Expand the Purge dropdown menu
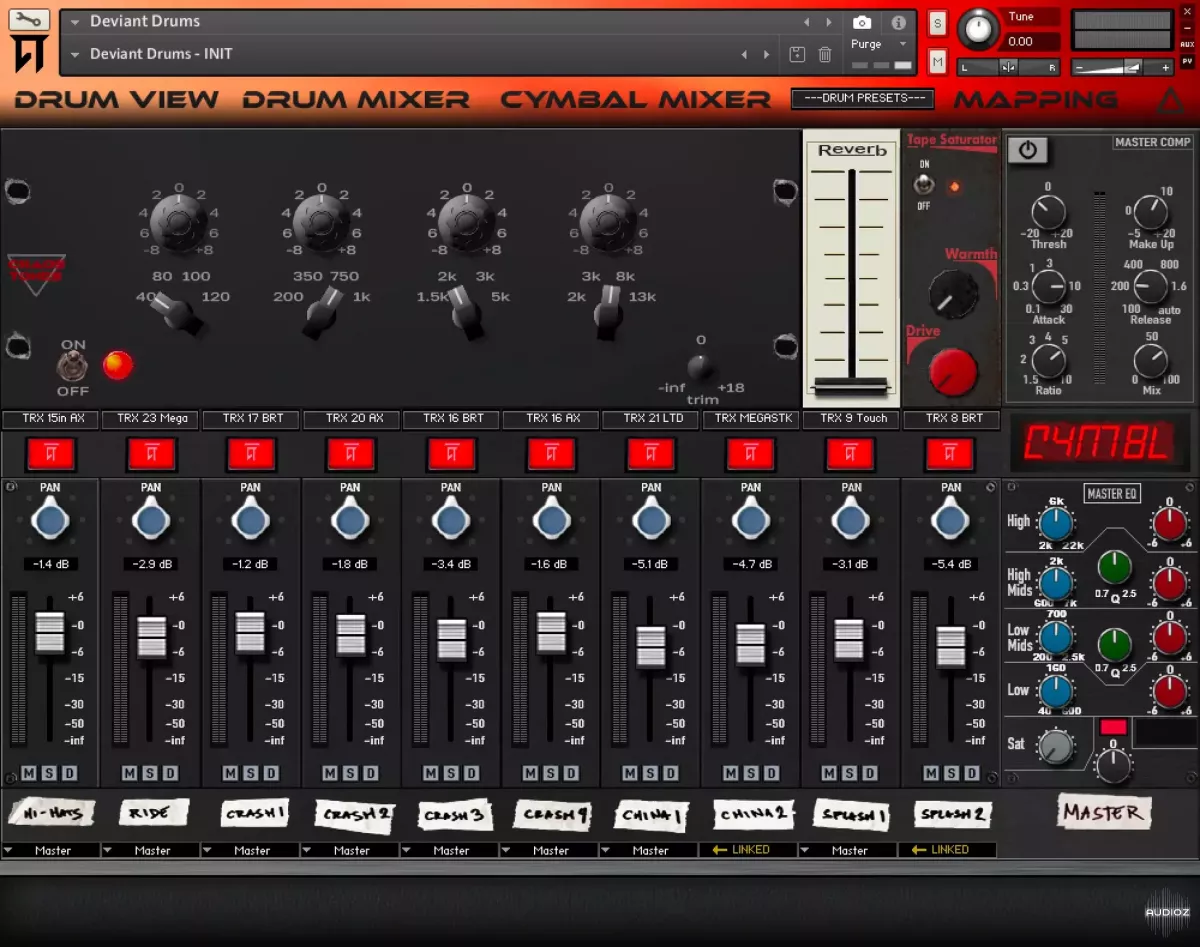Viewport: 1200px width, 947px height. coord(879,44)
